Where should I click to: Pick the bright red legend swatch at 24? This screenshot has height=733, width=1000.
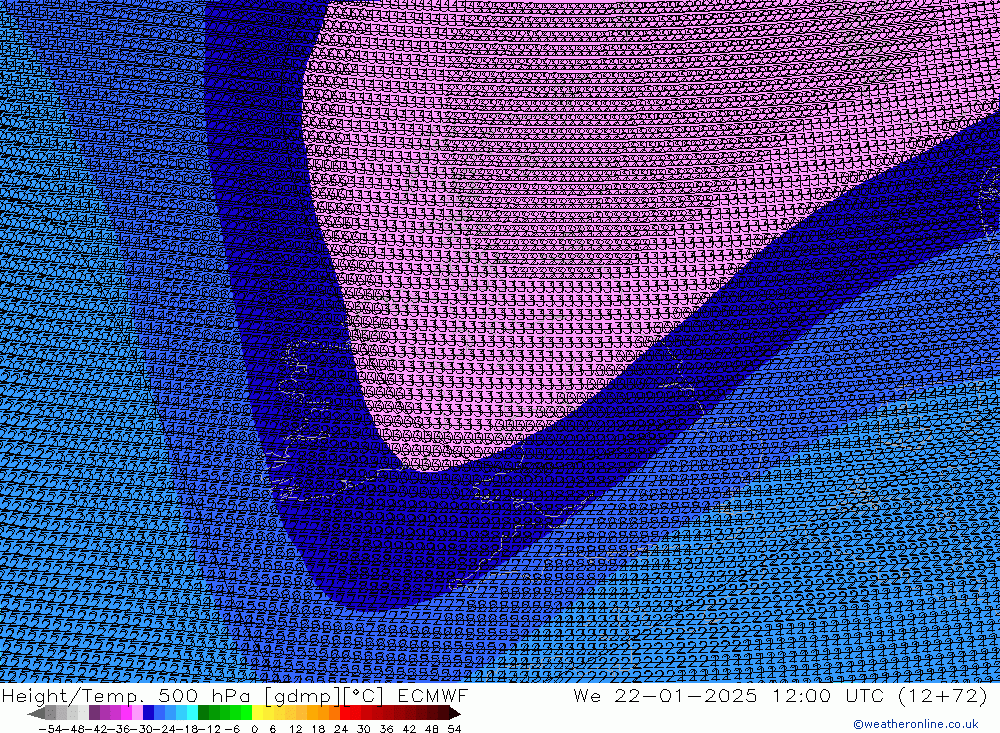click(x=345, y=713)
